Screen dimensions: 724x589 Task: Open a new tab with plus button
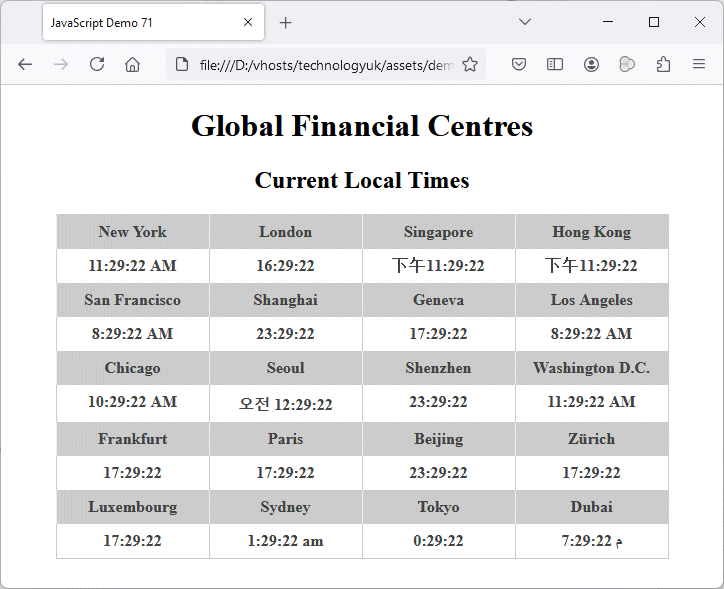(x=286, y=23)
